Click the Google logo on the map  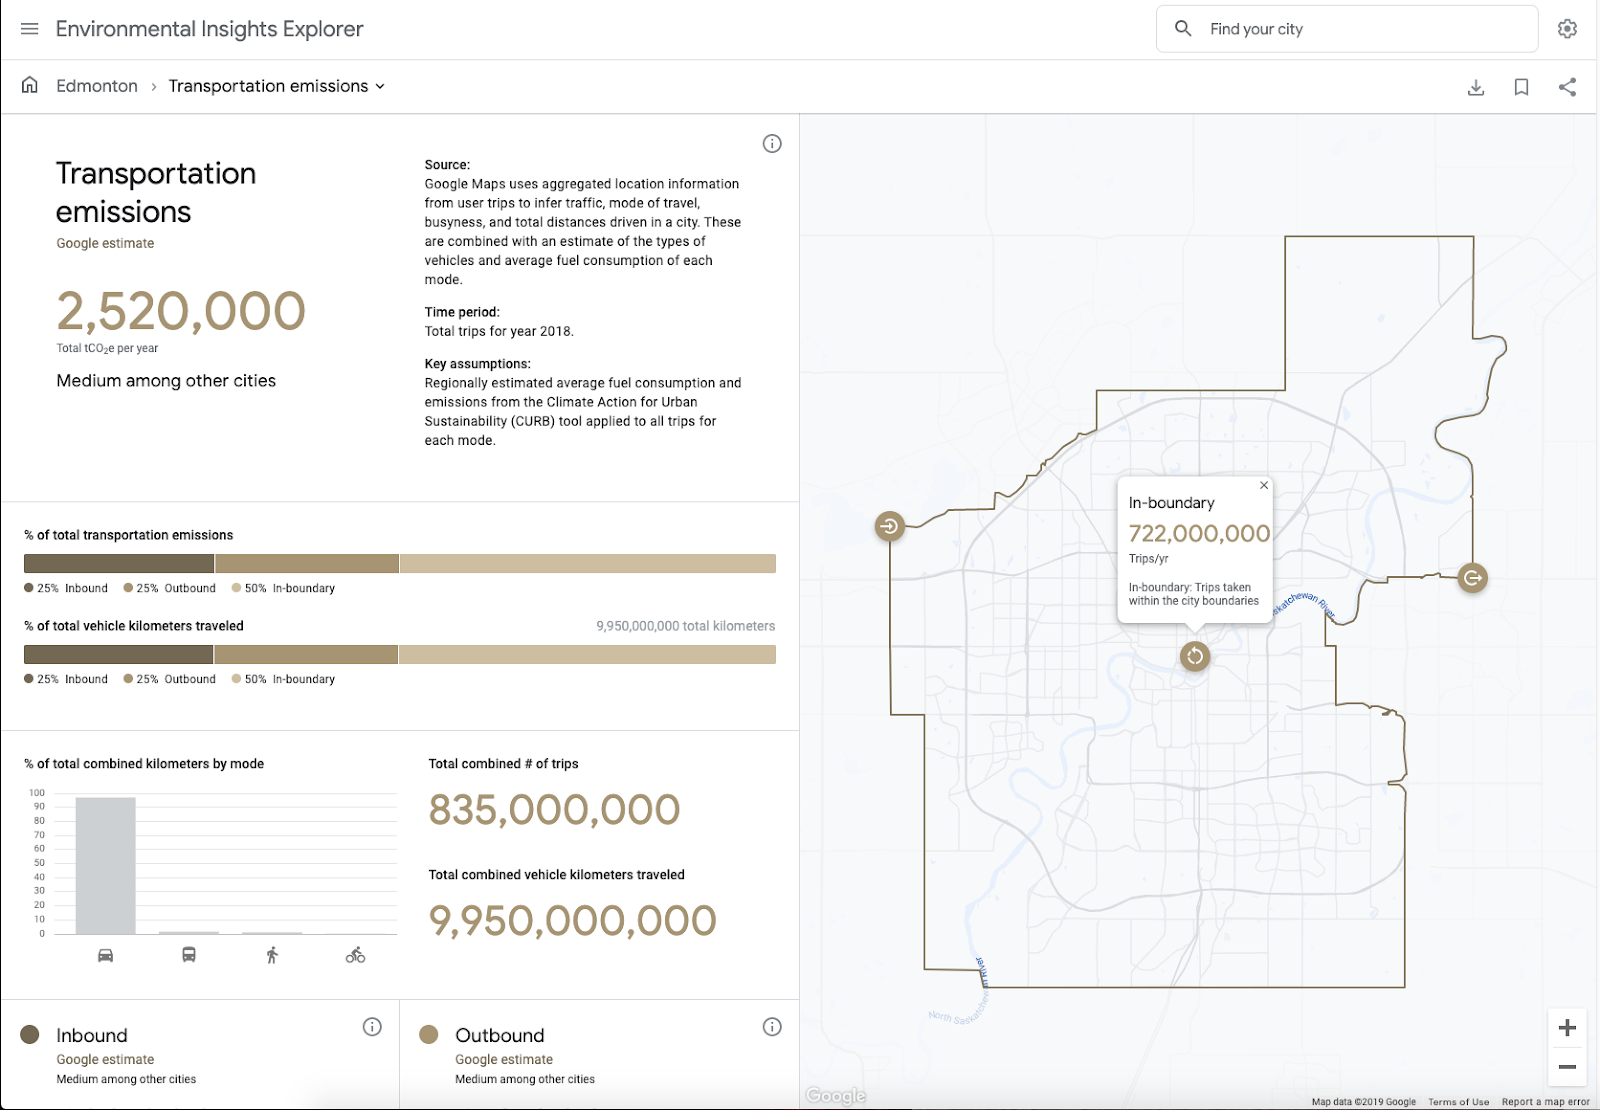836,1096
